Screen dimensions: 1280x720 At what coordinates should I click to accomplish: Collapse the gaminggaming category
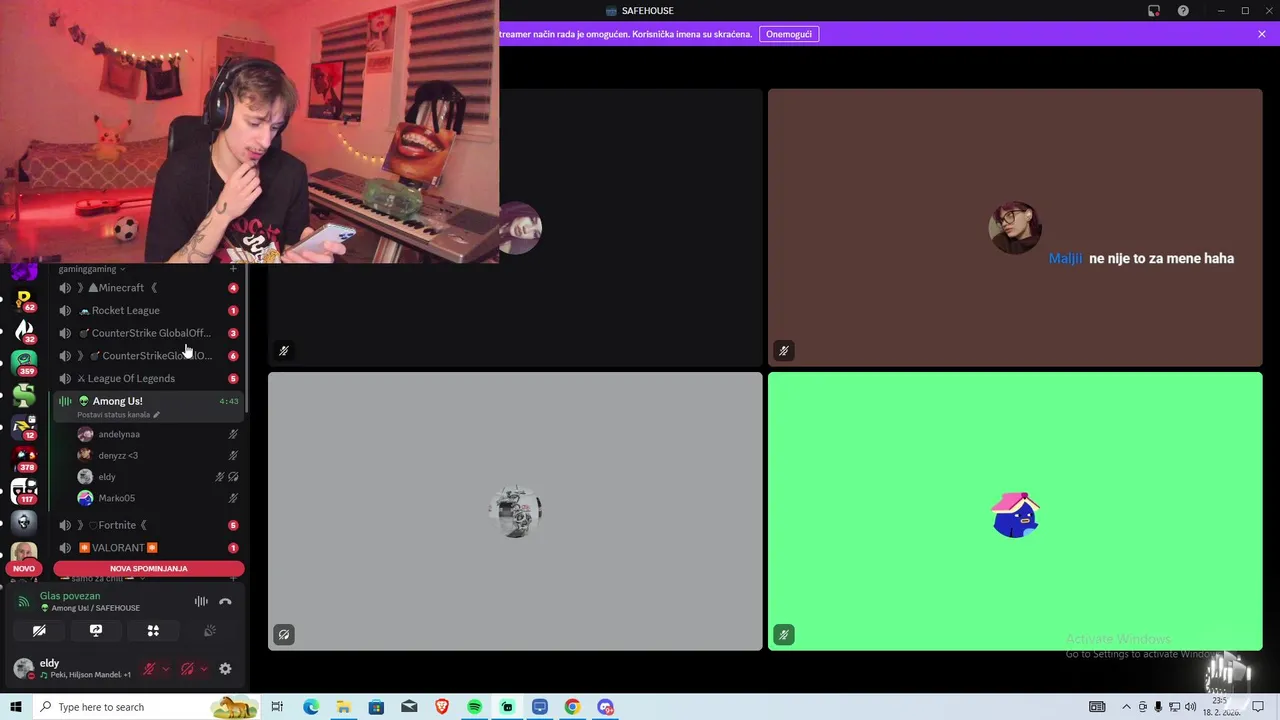91,269
